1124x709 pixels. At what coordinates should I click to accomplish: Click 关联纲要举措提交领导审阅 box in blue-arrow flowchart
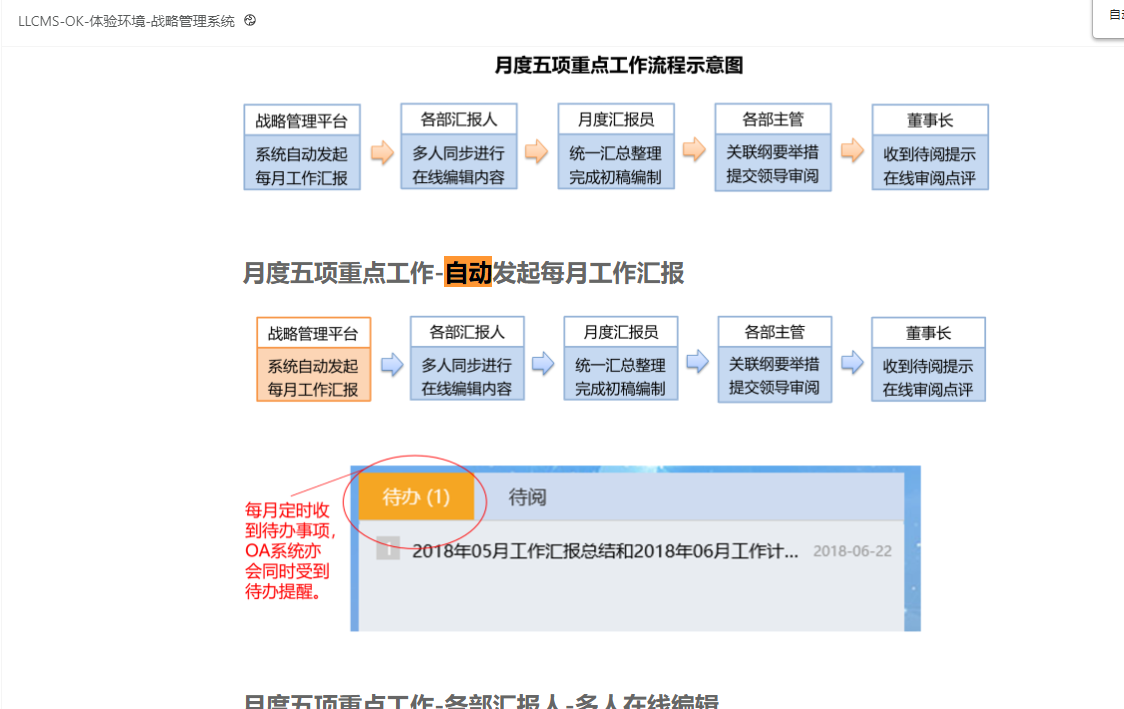(x=775, y=374)
